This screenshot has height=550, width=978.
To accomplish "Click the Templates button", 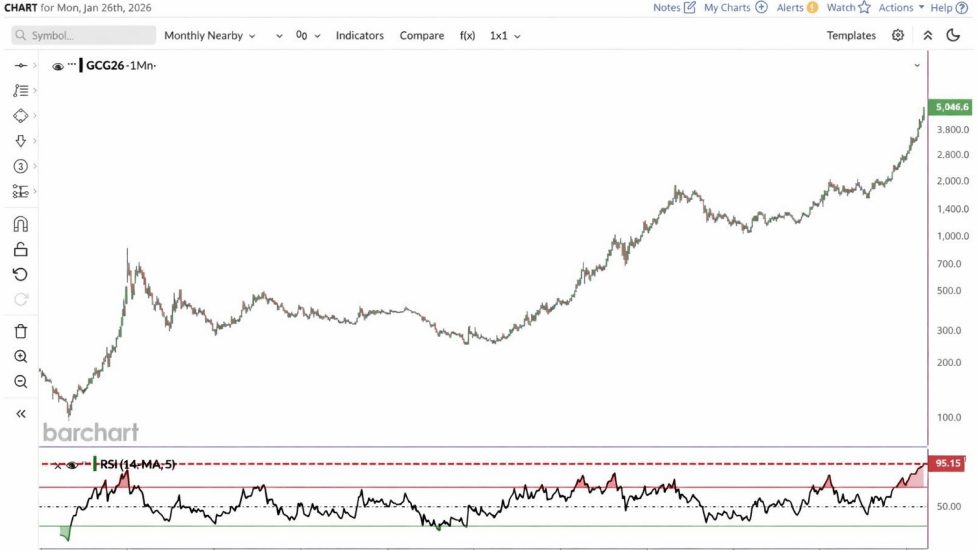I will tap(851, 35).
